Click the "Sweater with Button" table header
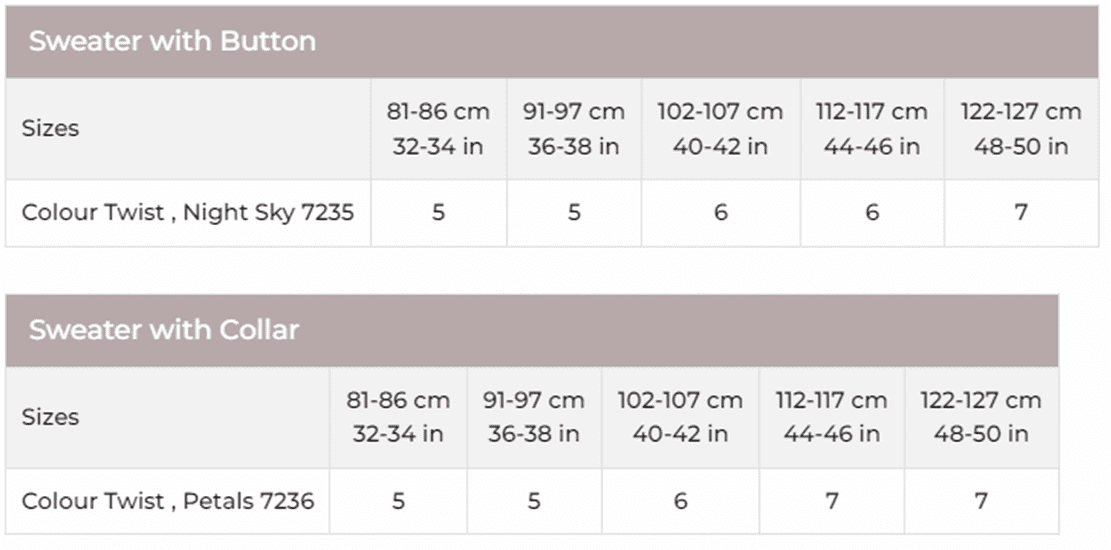Viewport: 1111px width, 550px height. [x=172, y=41]
